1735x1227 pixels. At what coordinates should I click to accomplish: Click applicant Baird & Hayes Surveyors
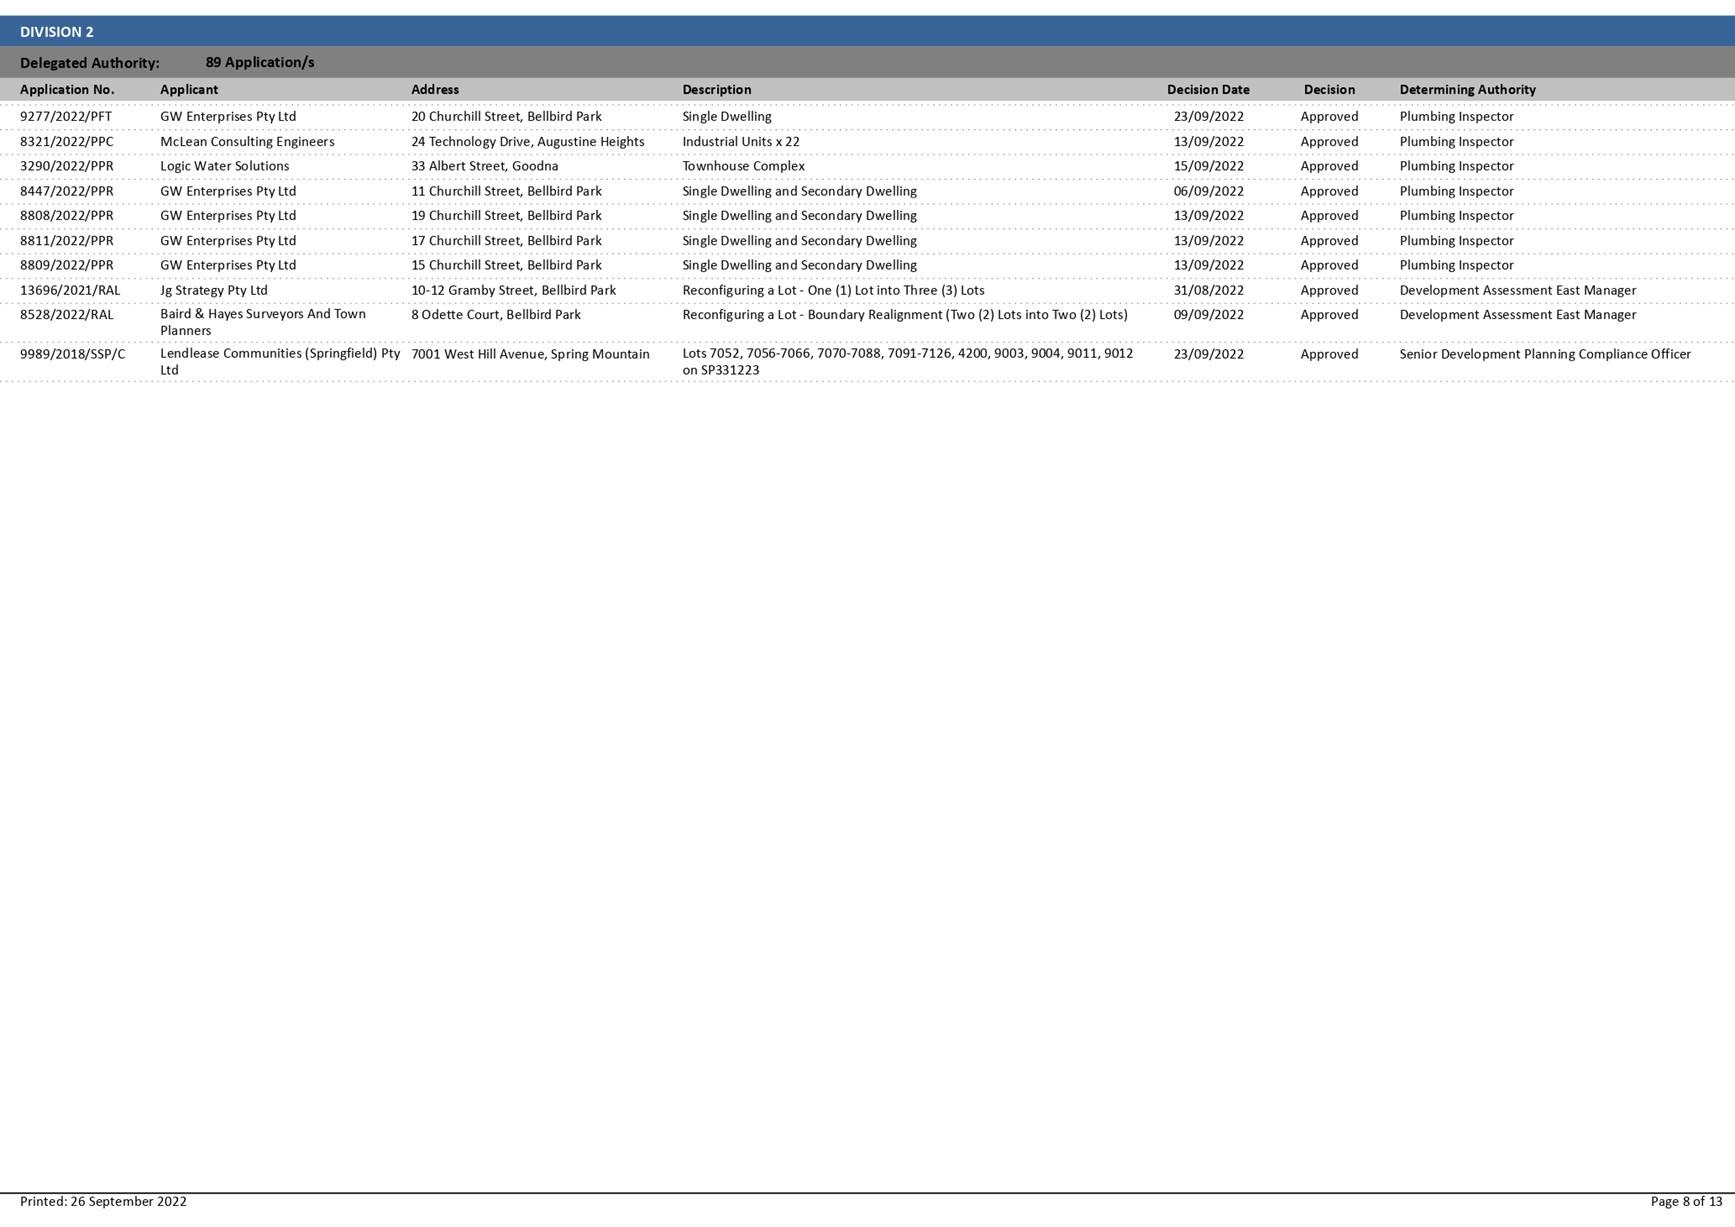click(x=263, y=322)
